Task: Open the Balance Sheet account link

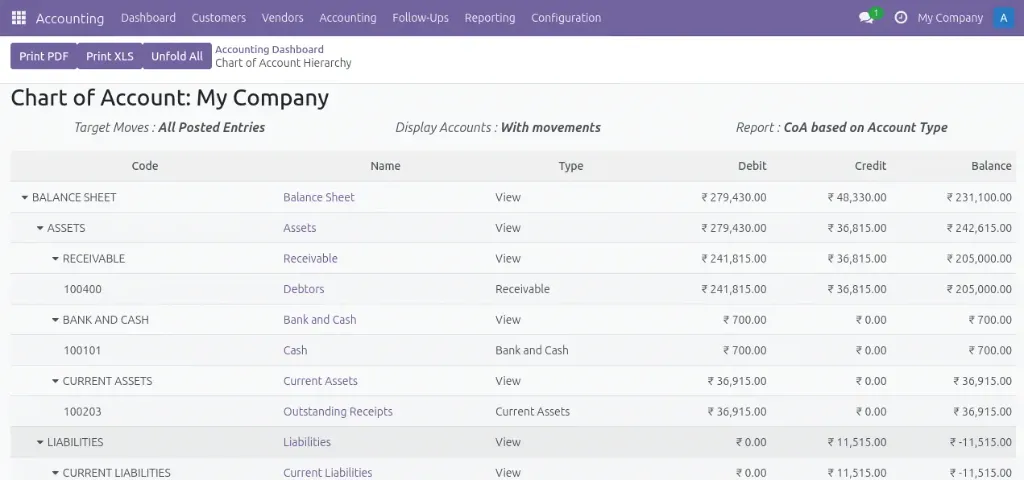Action: [319, 197]
